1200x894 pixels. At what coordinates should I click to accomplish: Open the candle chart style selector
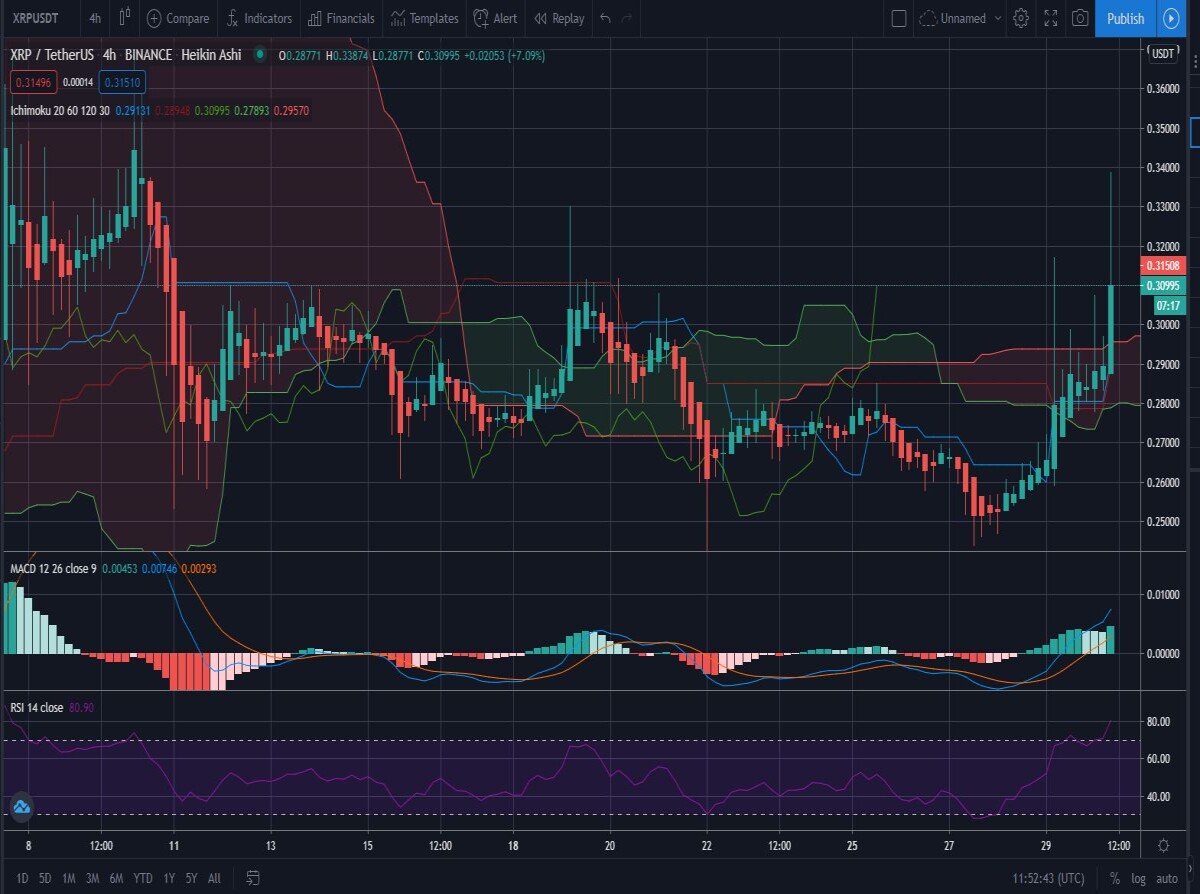pyautogui.click(x=124, y=18)
